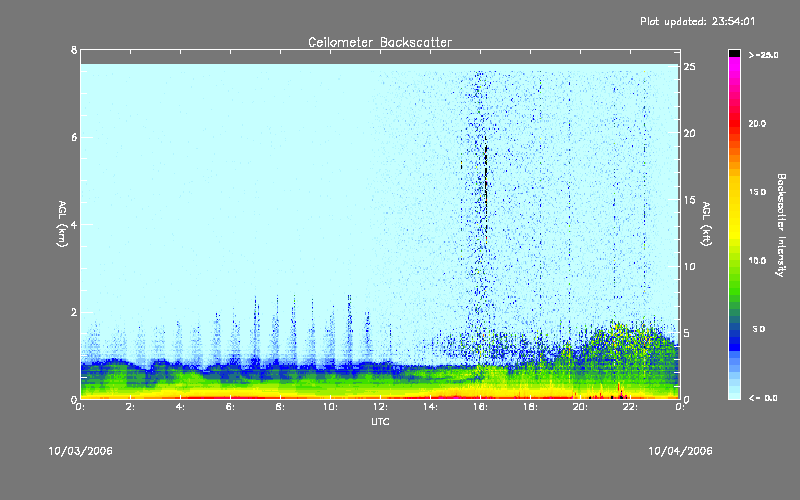
Task: Click the "8:" hour tick on UTC axis
Action: (281, 407)
